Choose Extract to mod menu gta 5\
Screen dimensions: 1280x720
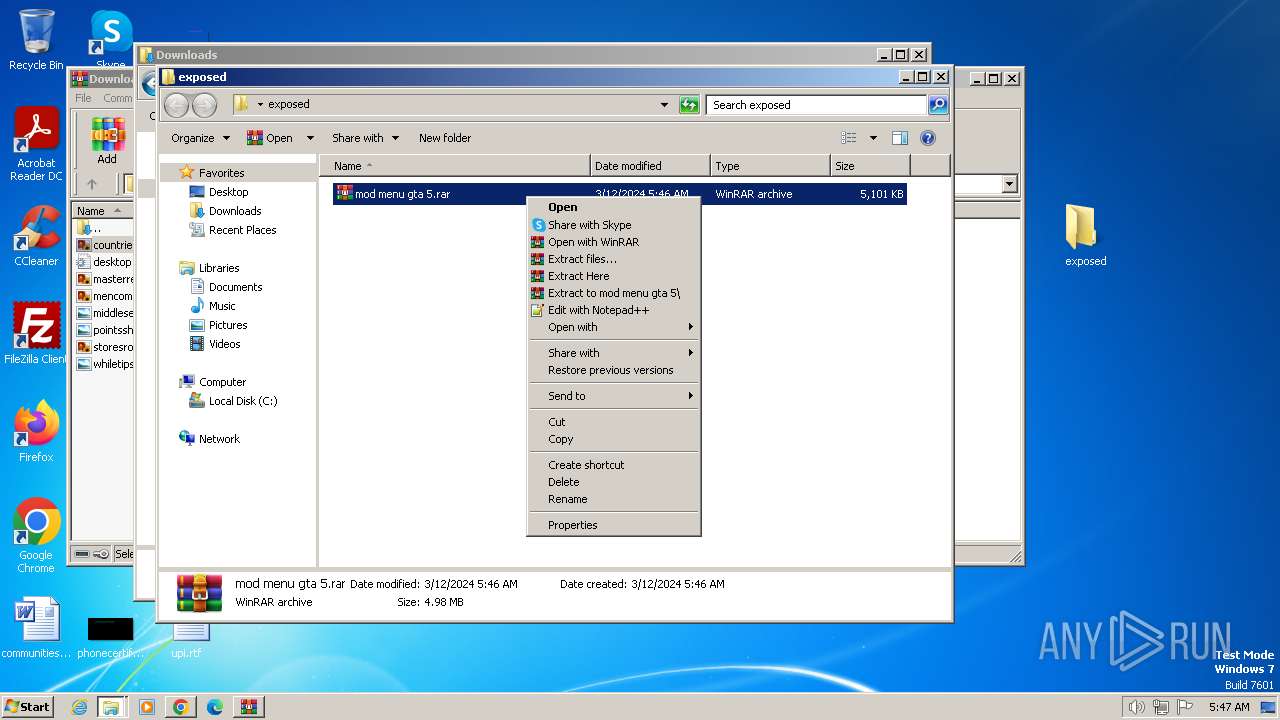tap(614, 293)
